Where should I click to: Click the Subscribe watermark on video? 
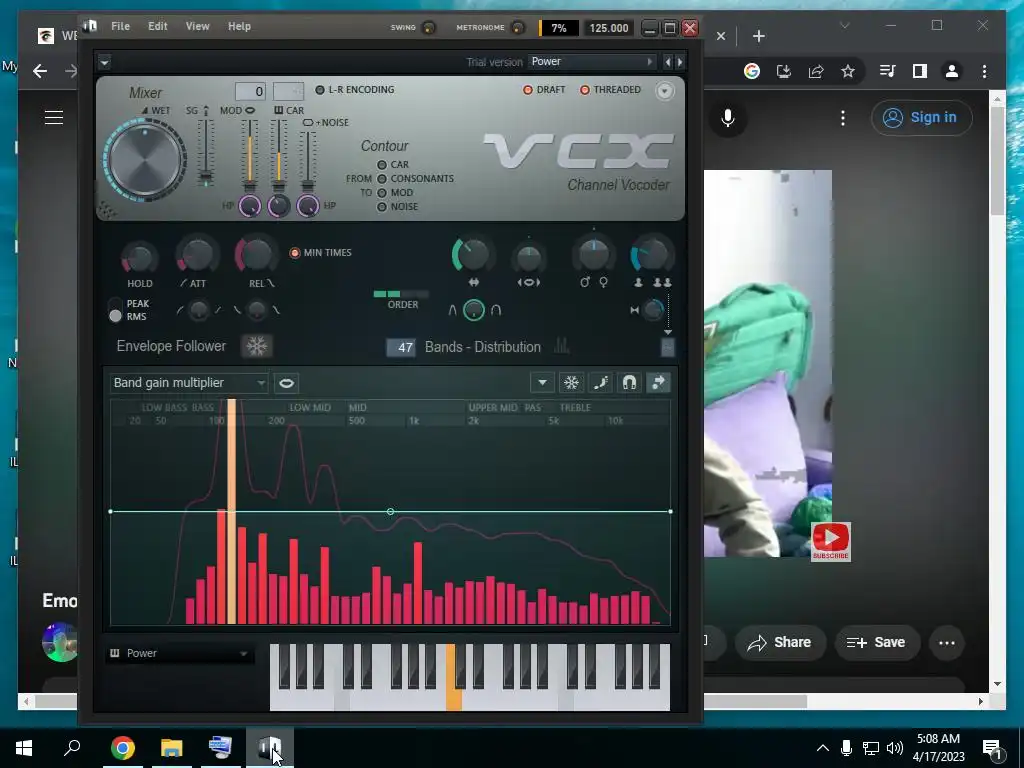click(x=831, y=541)
